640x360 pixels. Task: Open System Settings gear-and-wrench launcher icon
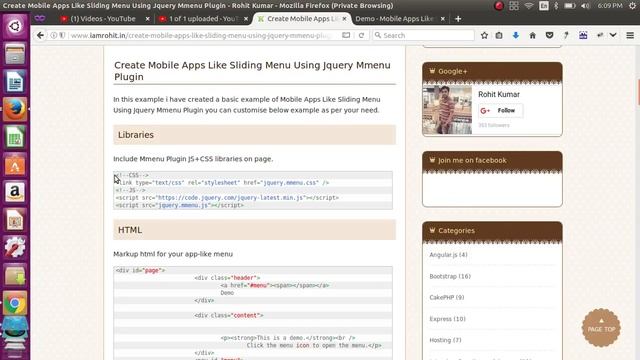[x=15, y=247]
